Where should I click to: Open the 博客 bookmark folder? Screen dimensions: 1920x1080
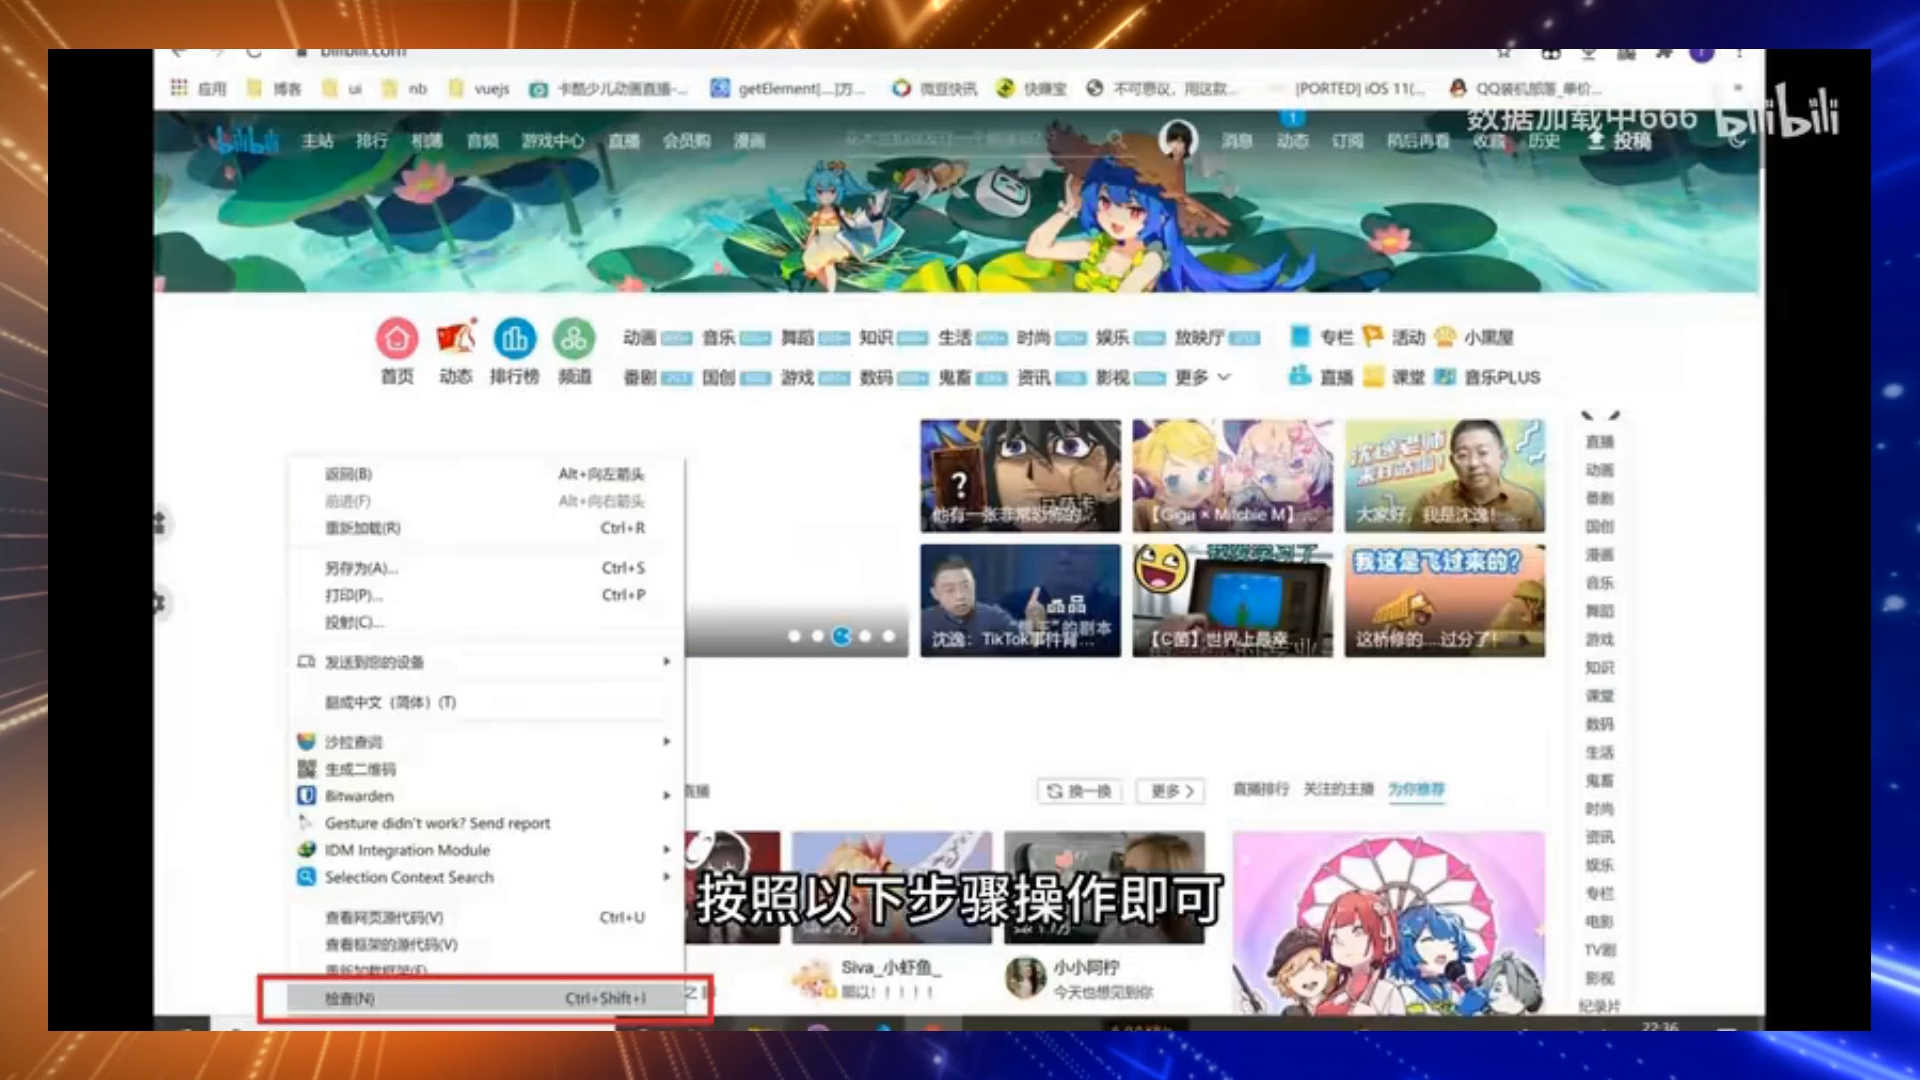pos(274,88)
